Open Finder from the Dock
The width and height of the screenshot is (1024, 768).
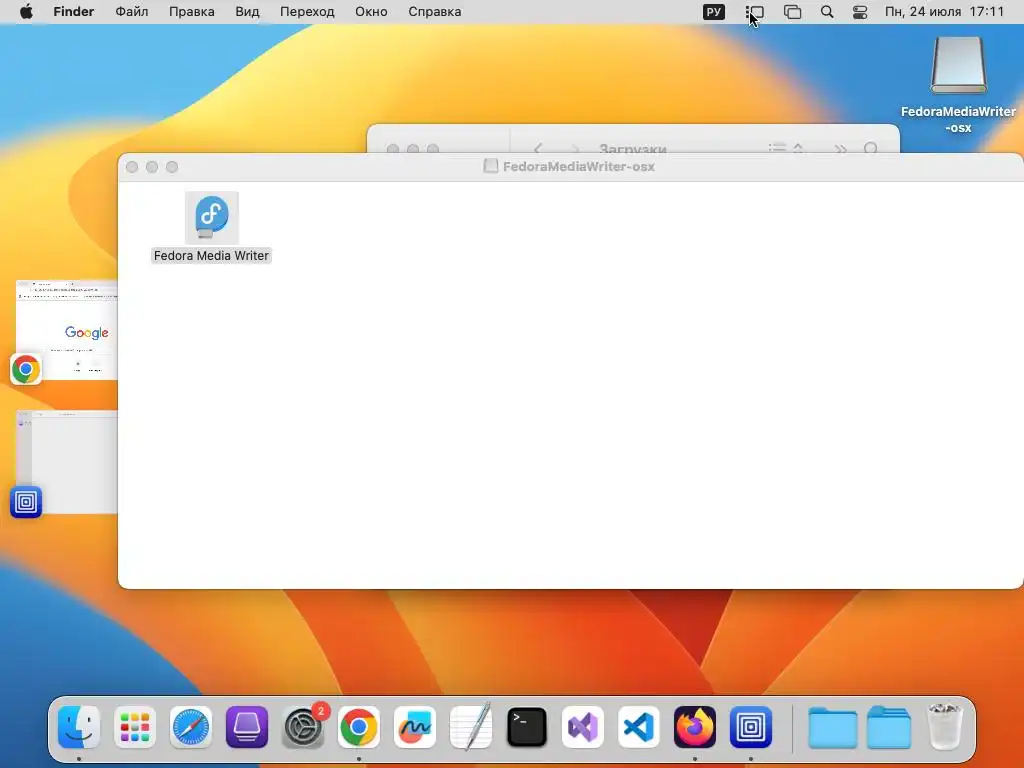tap(79, 727)
